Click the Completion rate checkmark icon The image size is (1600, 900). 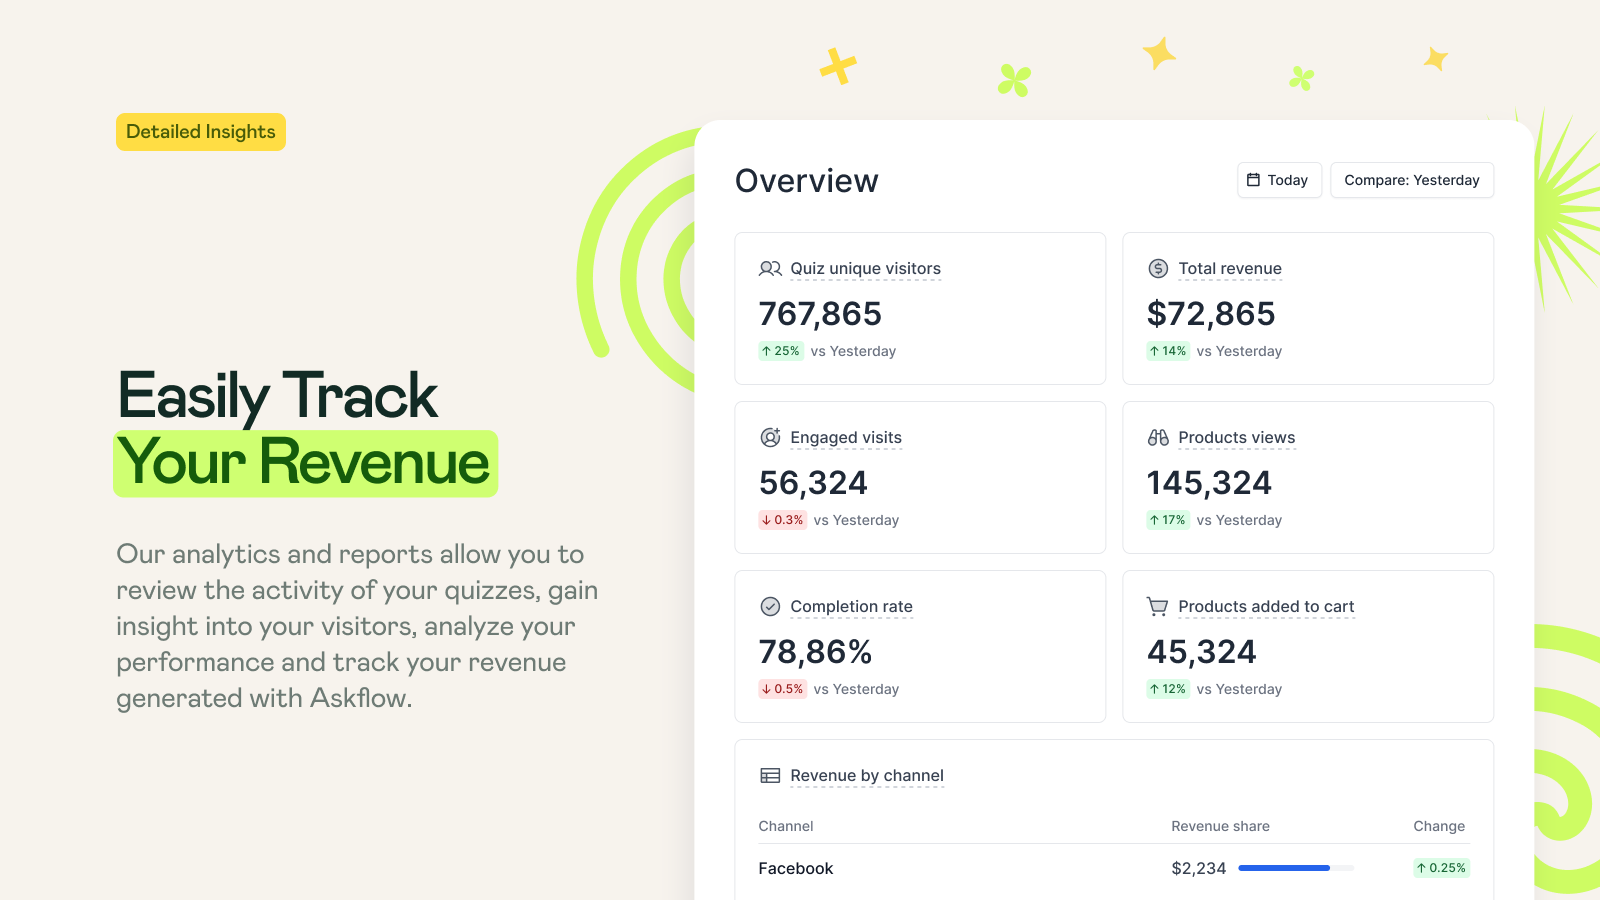click(x=769, y=606)
